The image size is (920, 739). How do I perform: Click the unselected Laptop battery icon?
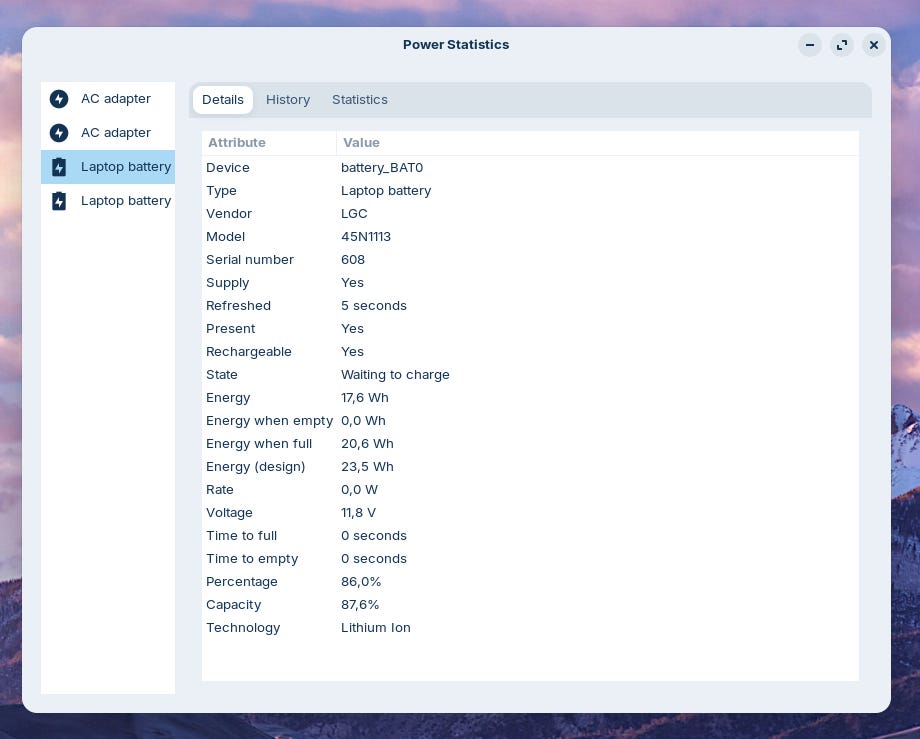pos(59,201)
